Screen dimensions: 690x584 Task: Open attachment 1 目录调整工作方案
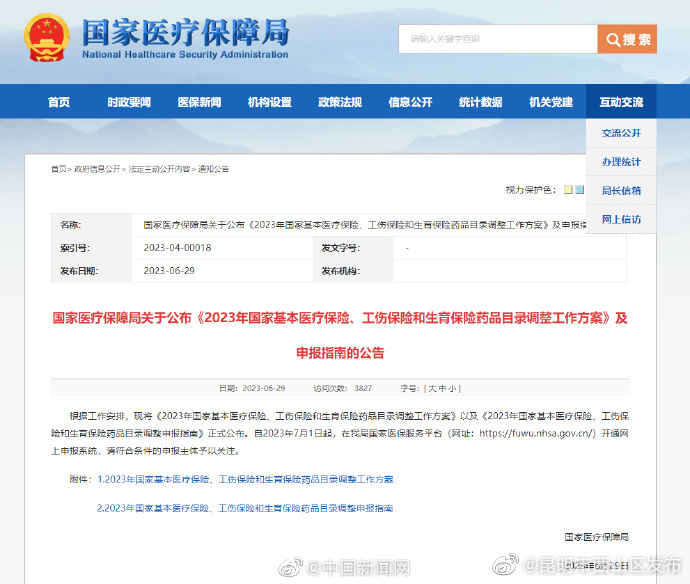pyautogui.click(x=245, y=479)
